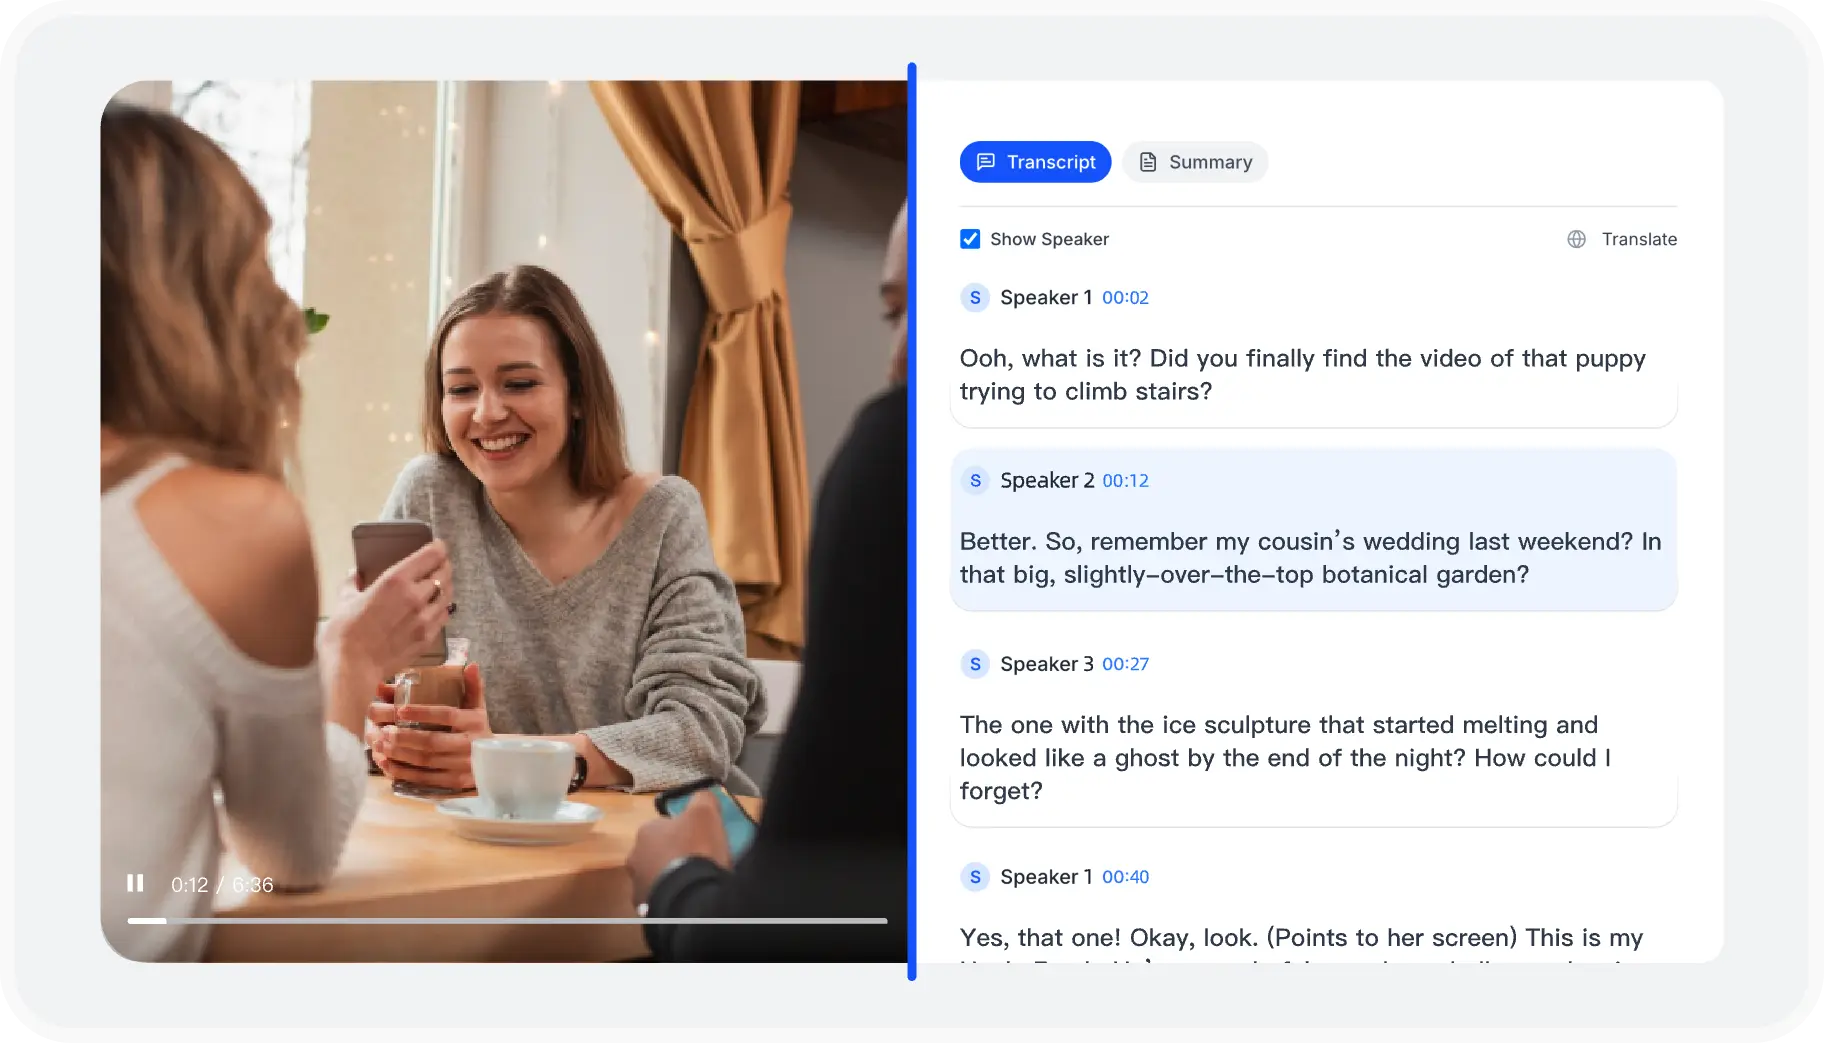Uncheck the Show Speaker checkbox
1824x1043 pixels.
pyautogui.click(x=970, y=239)
